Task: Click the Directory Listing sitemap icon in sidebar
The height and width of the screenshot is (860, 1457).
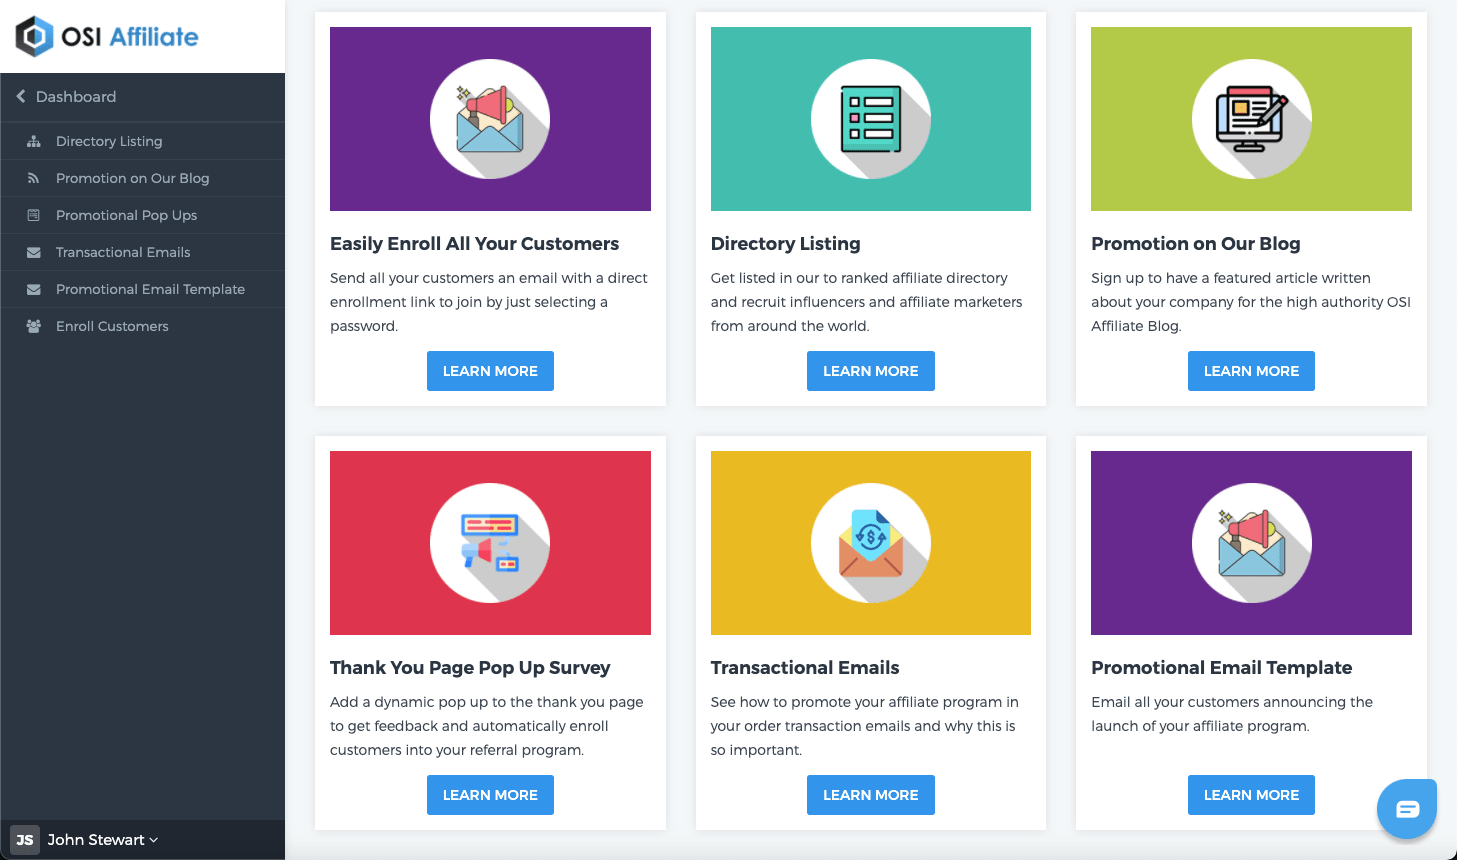Action: [34, 142]
